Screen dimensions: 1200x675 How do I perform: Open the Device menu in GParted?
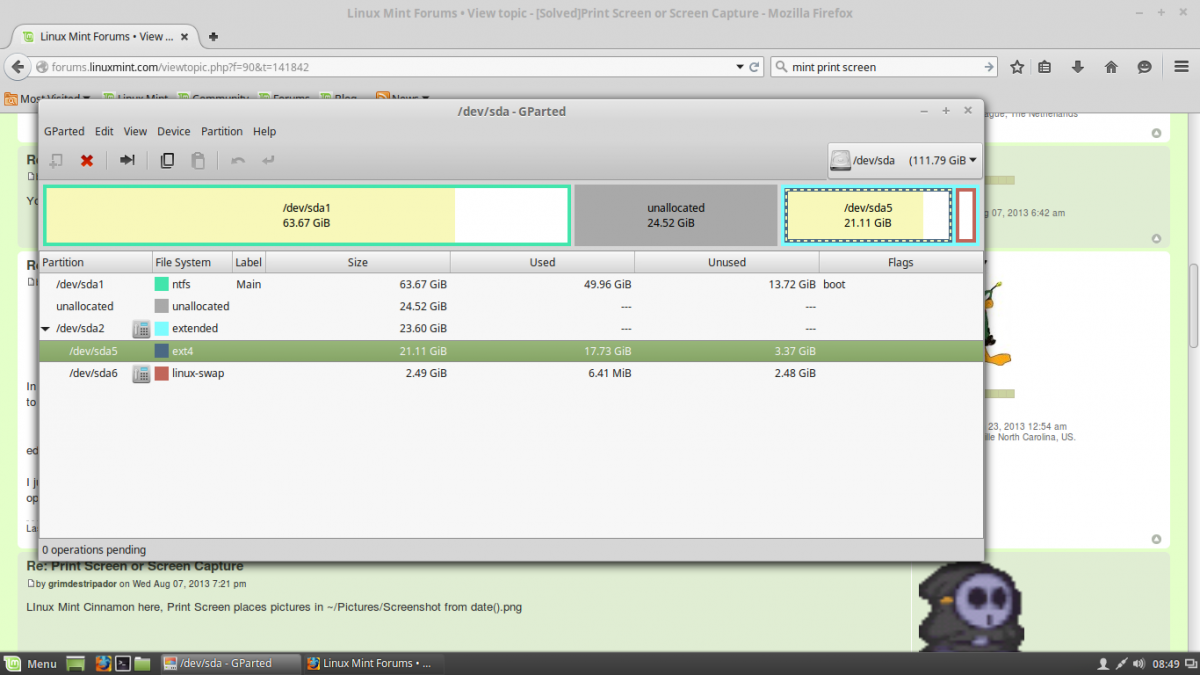coord(173,131)
